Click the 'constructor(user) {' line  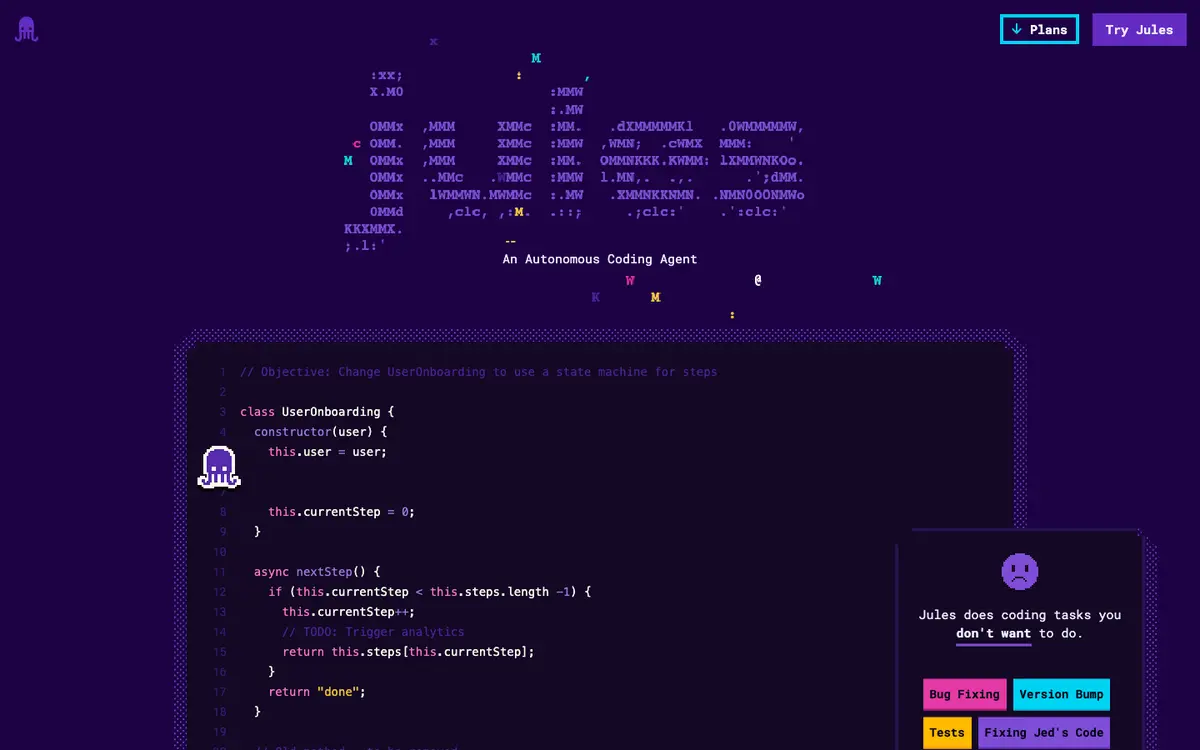(320, 432)
